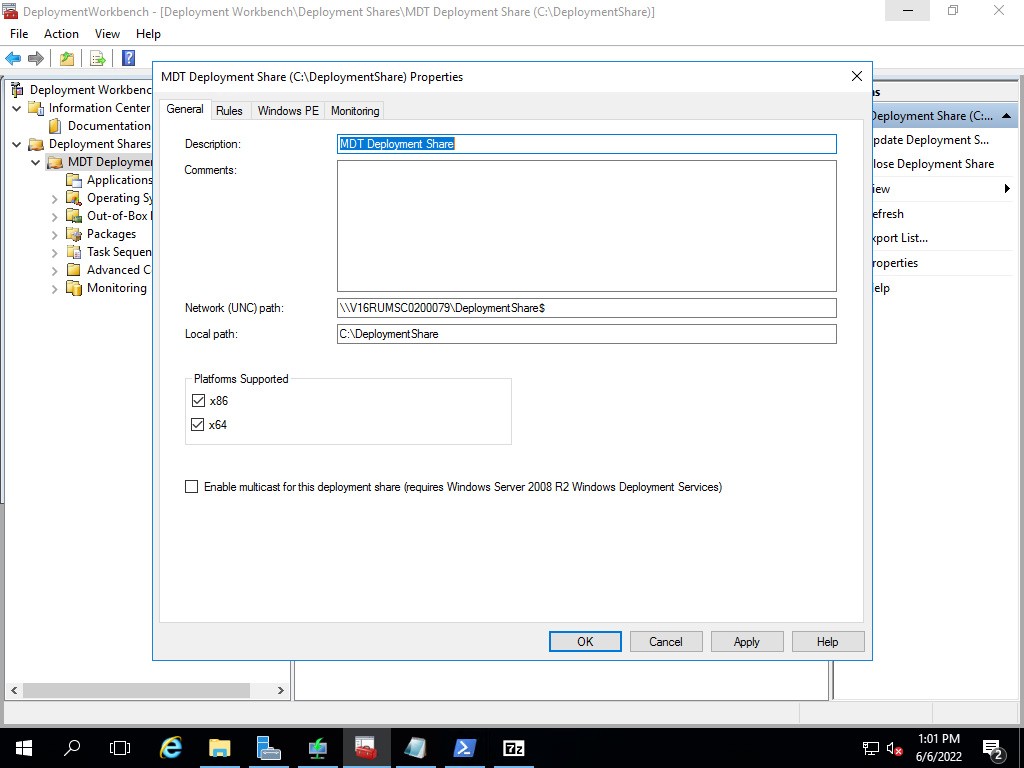The width and height of the screenshot is (1024, 768).
Task: Open the Windows PE tab
Action: 288,111
